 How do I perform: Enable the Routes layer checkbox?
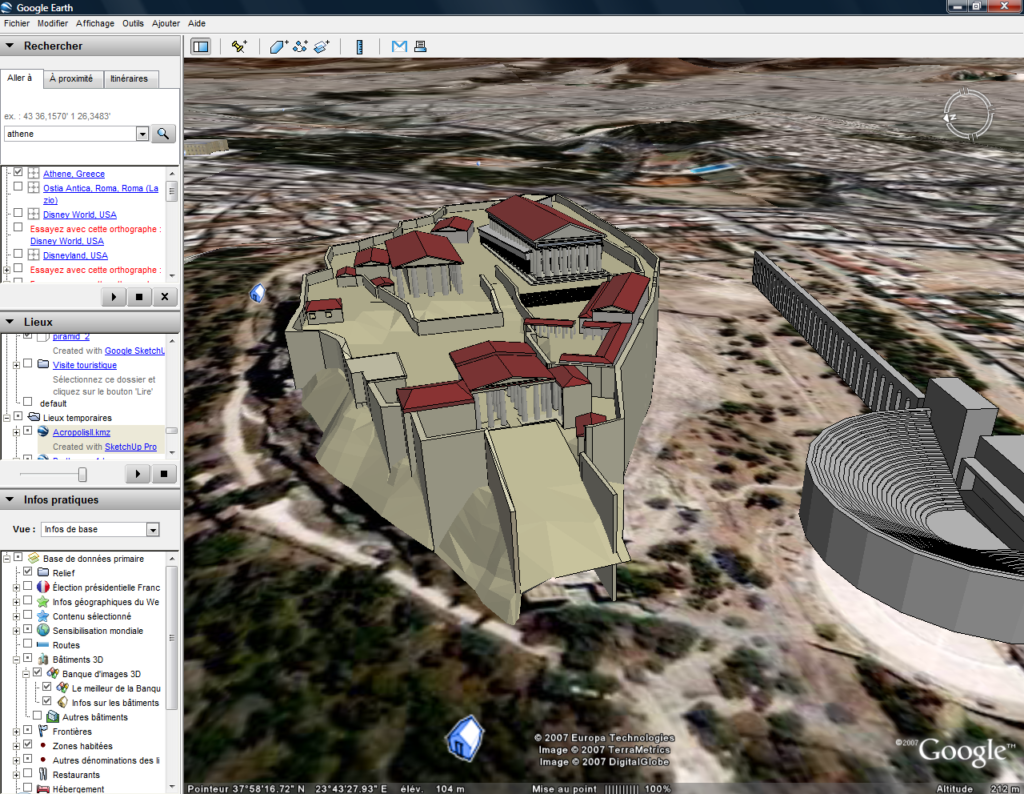pyautogui.click(x=27, y=644)
